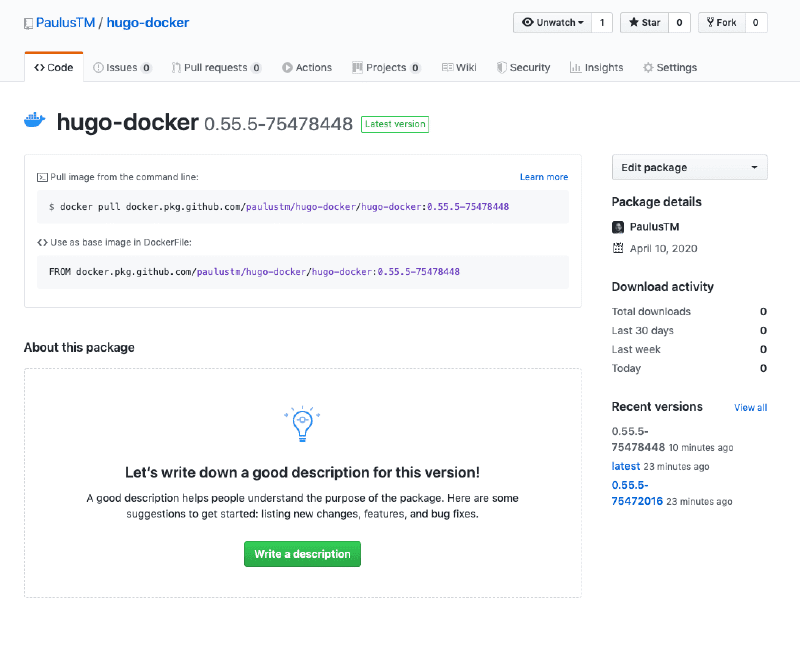Viewport: 800px width, 651px height.
Task: Open the Wiki book icon
Action: (447, 67)
